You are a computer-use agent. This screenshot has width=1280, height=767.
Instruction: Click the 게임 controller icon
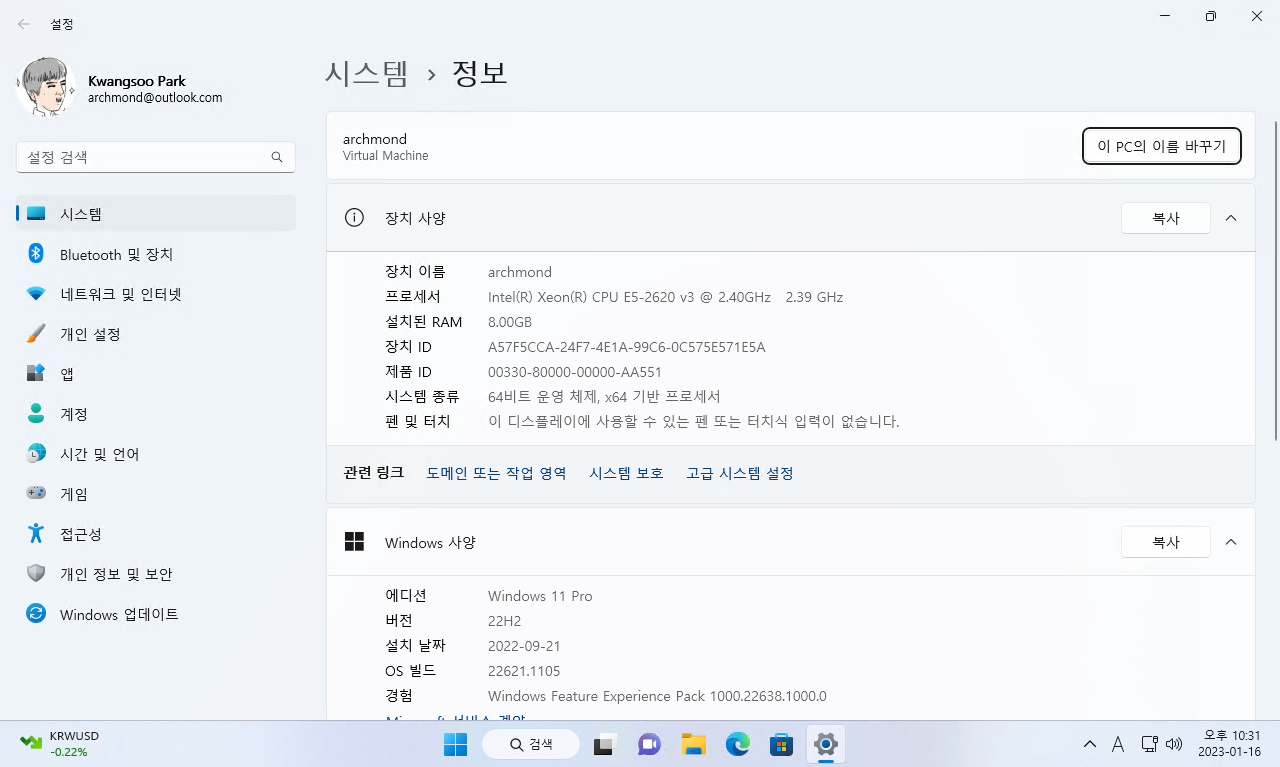36,494
